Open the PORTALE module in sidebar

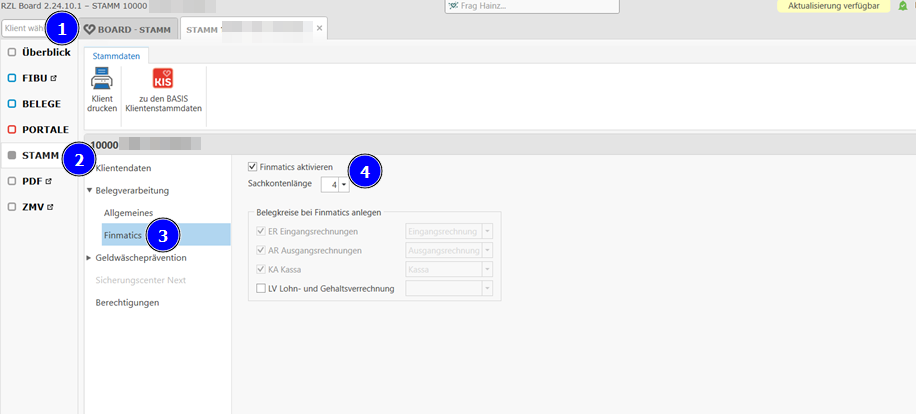click(x=44, y=129)
